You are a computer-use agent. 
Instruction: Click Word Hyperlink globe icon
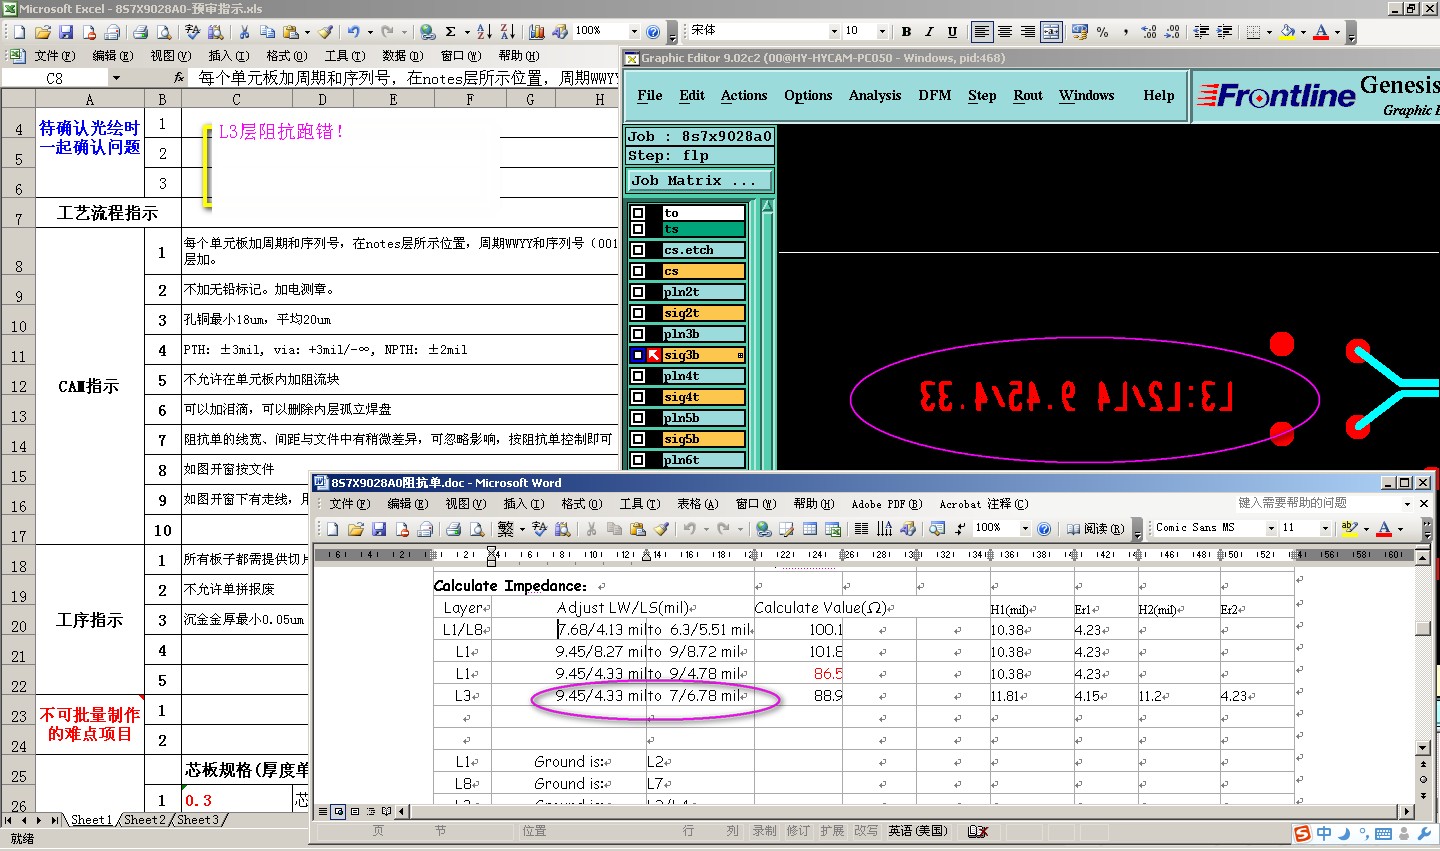[x=764, y=528]
